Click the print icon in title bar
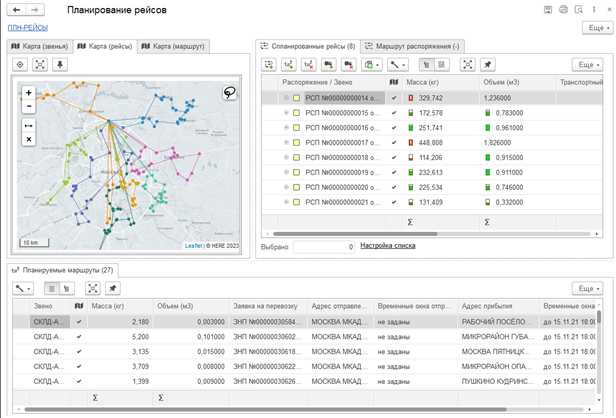The width and height of the screenshot is (616, 418). (x=563, y=10)
